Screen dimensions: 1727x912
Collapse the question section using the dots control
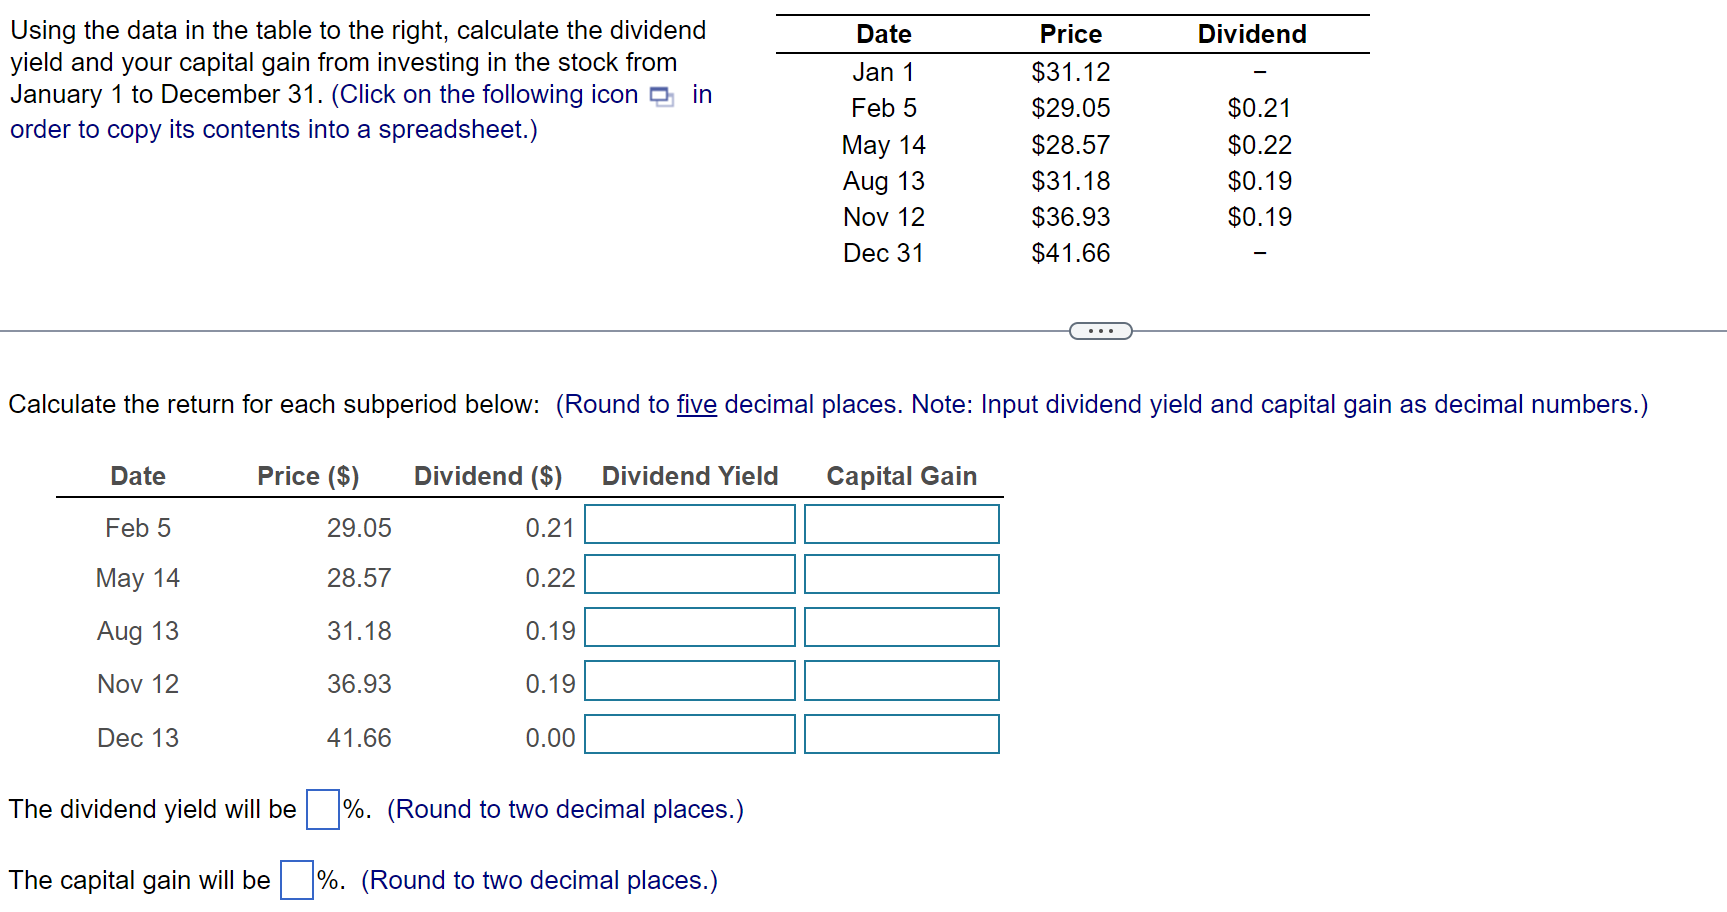coord(1099,330)
